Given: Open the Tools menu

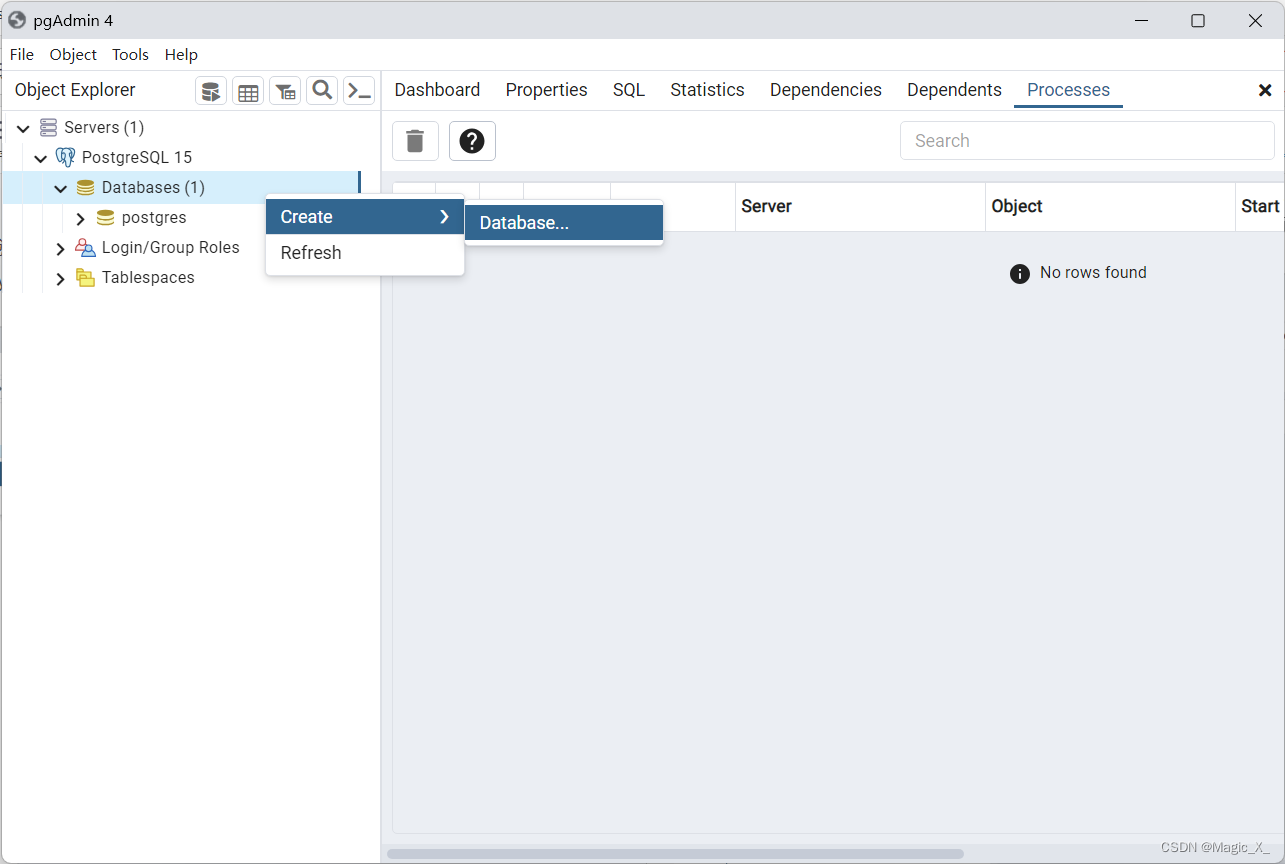Looking at the screenshot, I should tap(130, 54).
